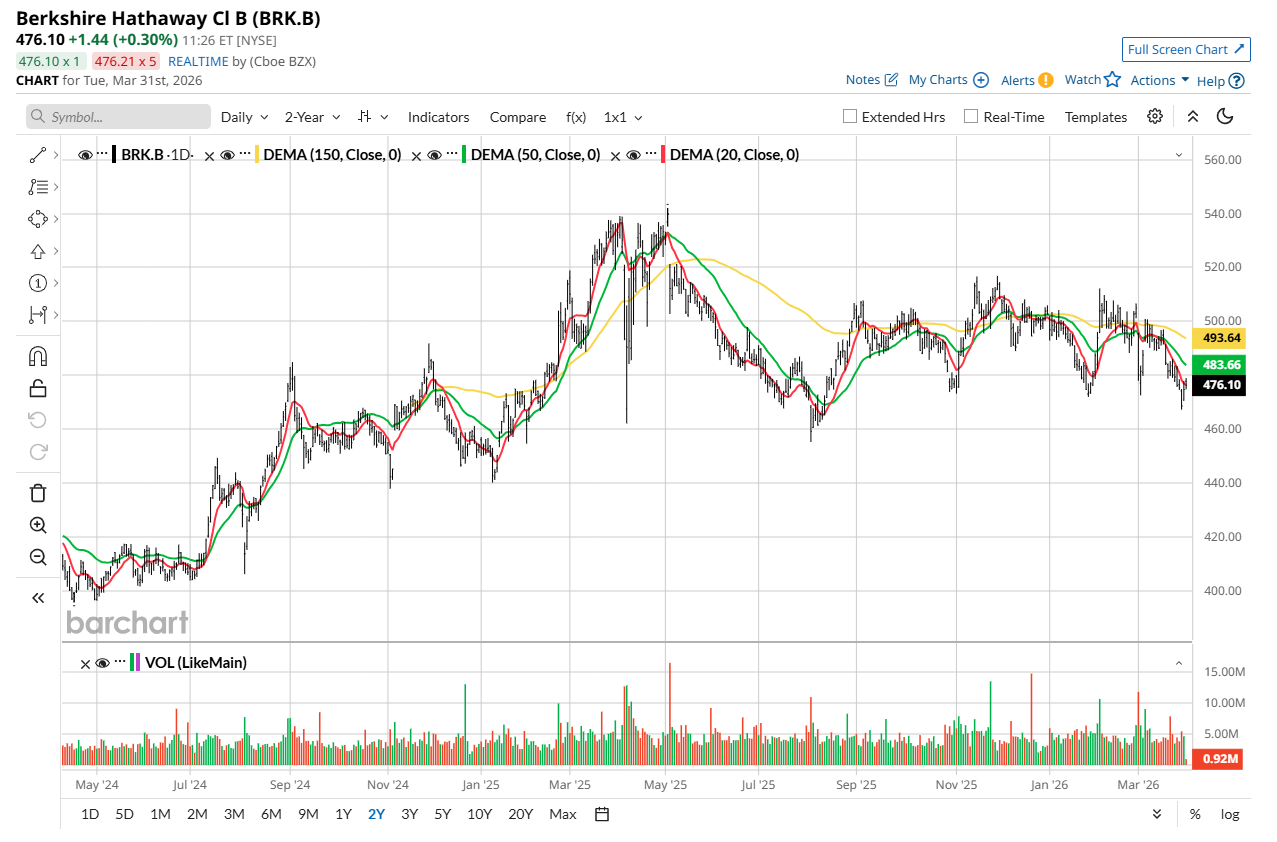Zoom in on the chart
Image resolution: width=1277 pixels, height=842 pixels.
coord(38,525)
